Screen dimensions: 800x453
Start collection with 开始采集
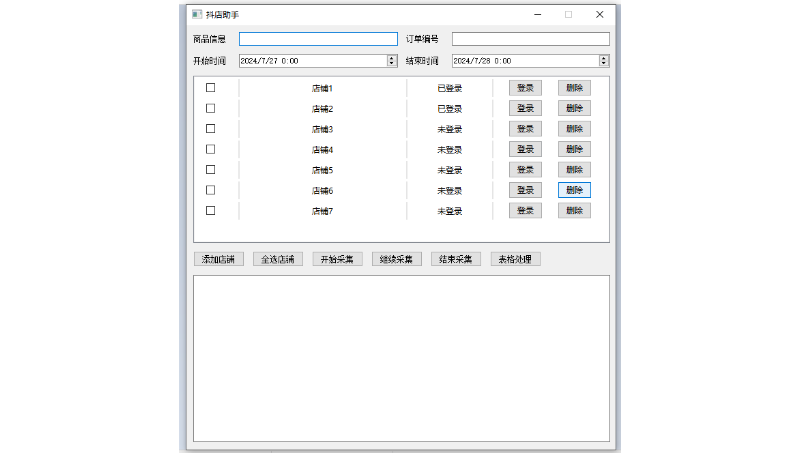tap(337, 259)
